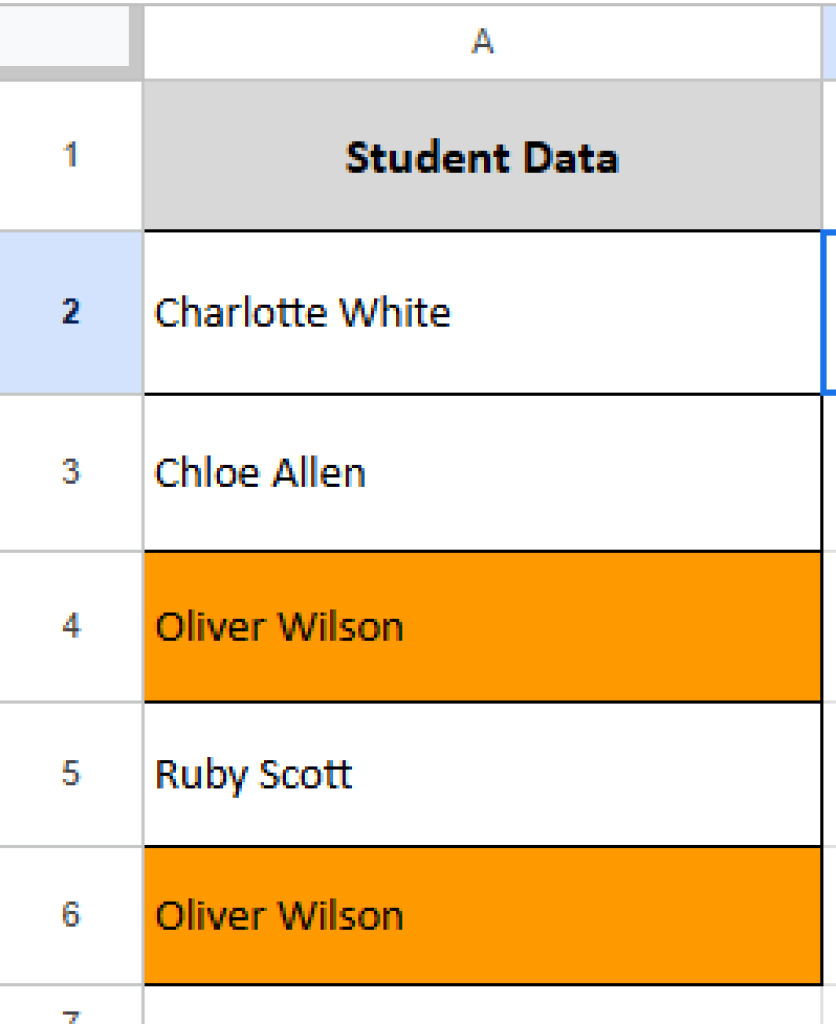Select entire row 4 from row header
This screenshot has width=836, height=1024.
[x=70, y=627]
